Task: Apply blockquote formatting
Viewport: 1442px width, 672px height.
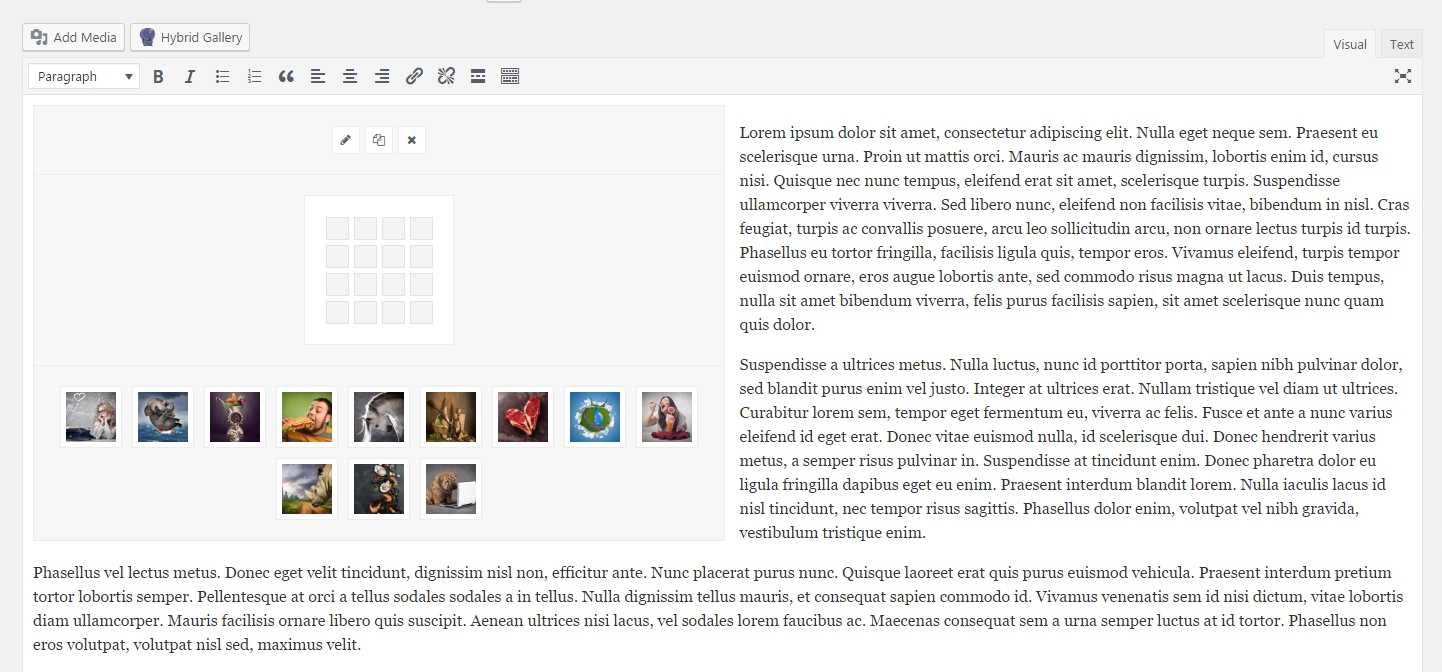Action: point(286,76)
